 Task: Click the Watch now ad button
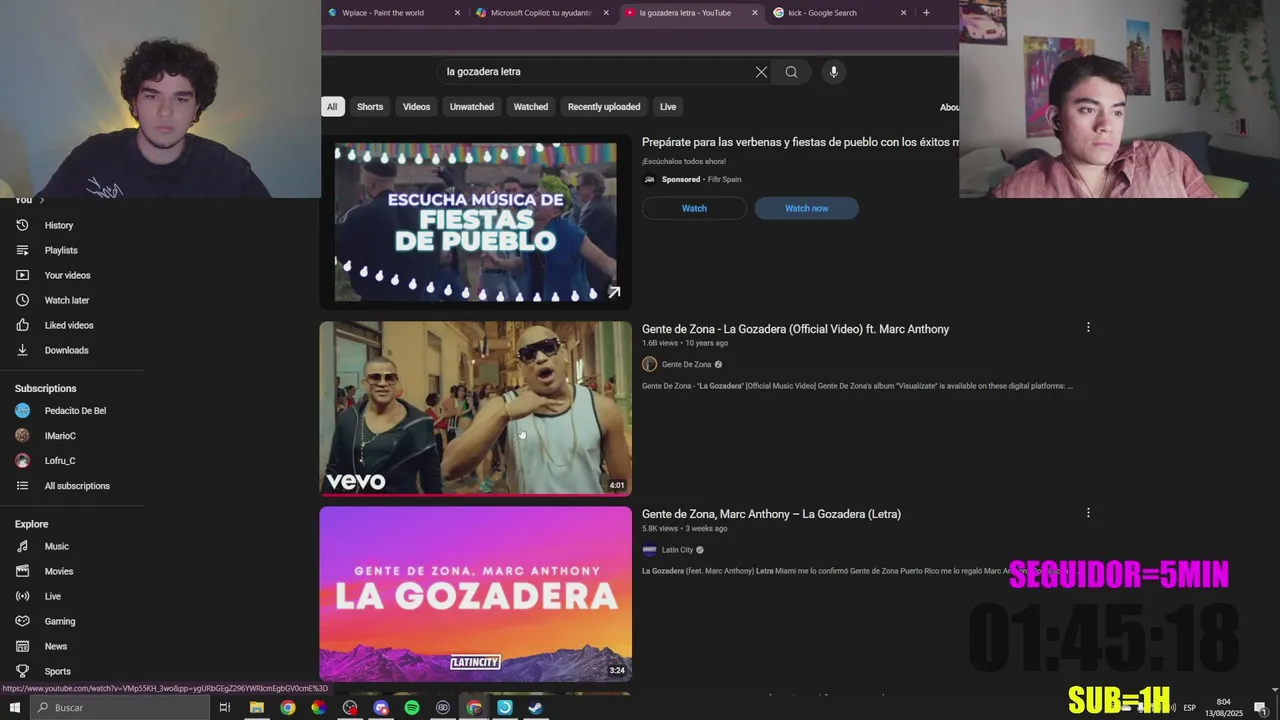click(x=806, y=208)
